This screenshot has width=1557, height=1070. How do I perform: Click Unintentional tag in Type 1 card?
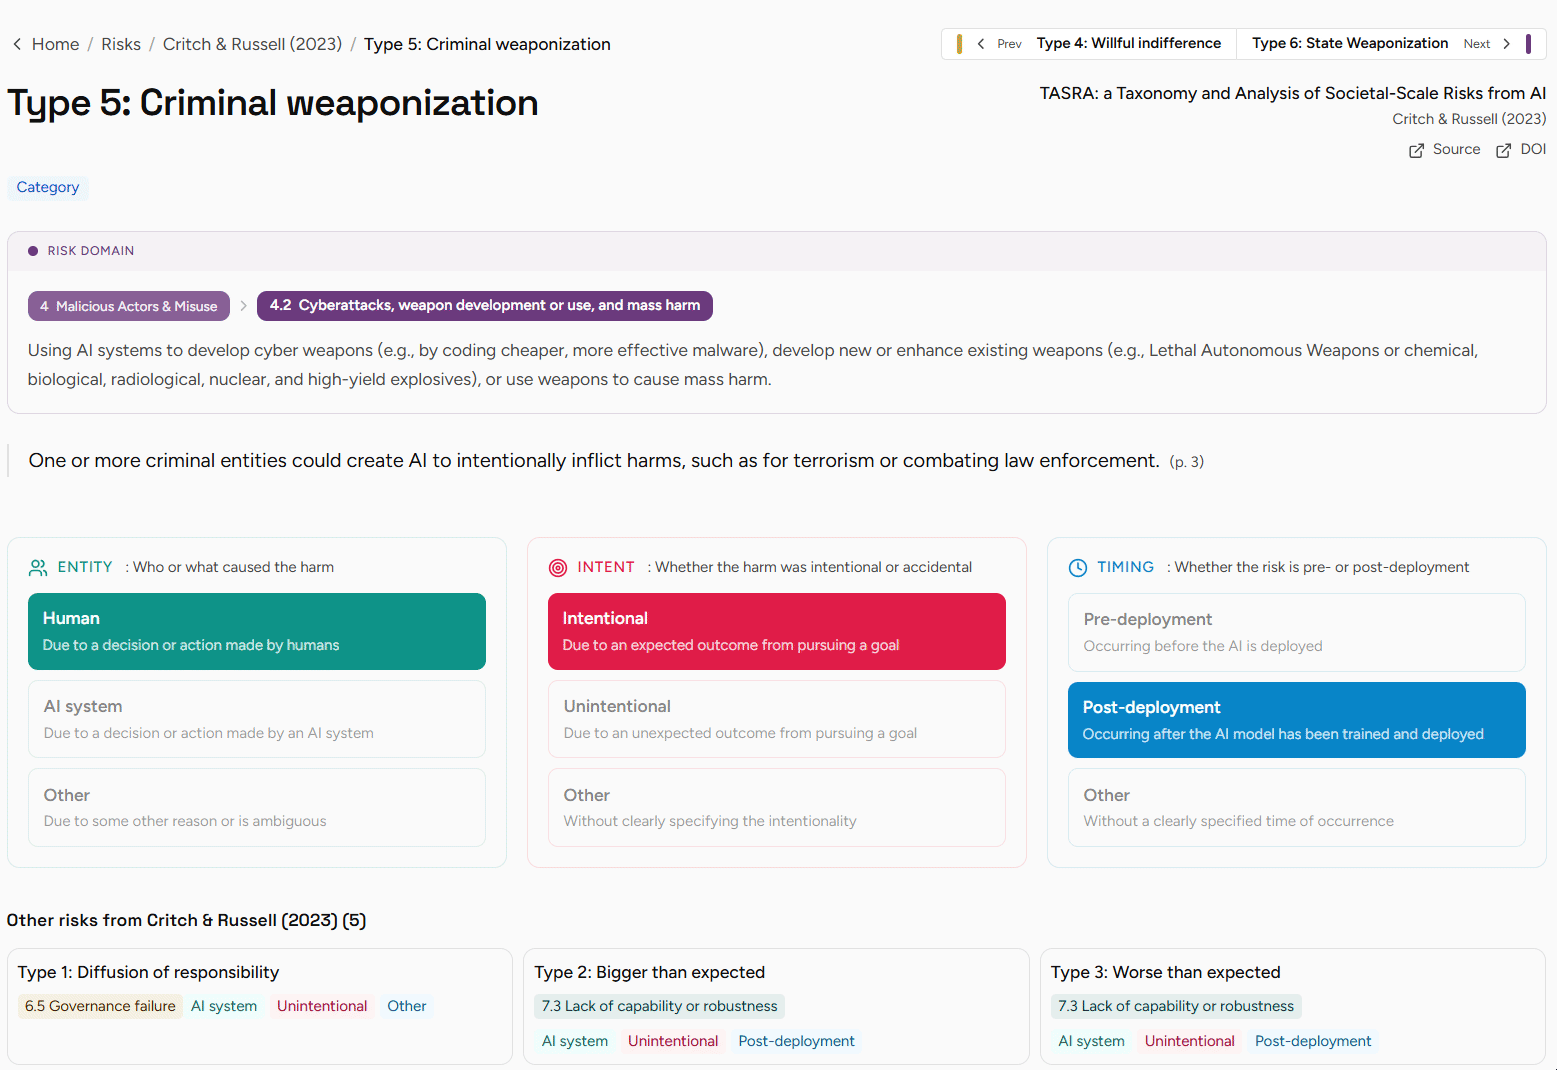pos(322,1006)
